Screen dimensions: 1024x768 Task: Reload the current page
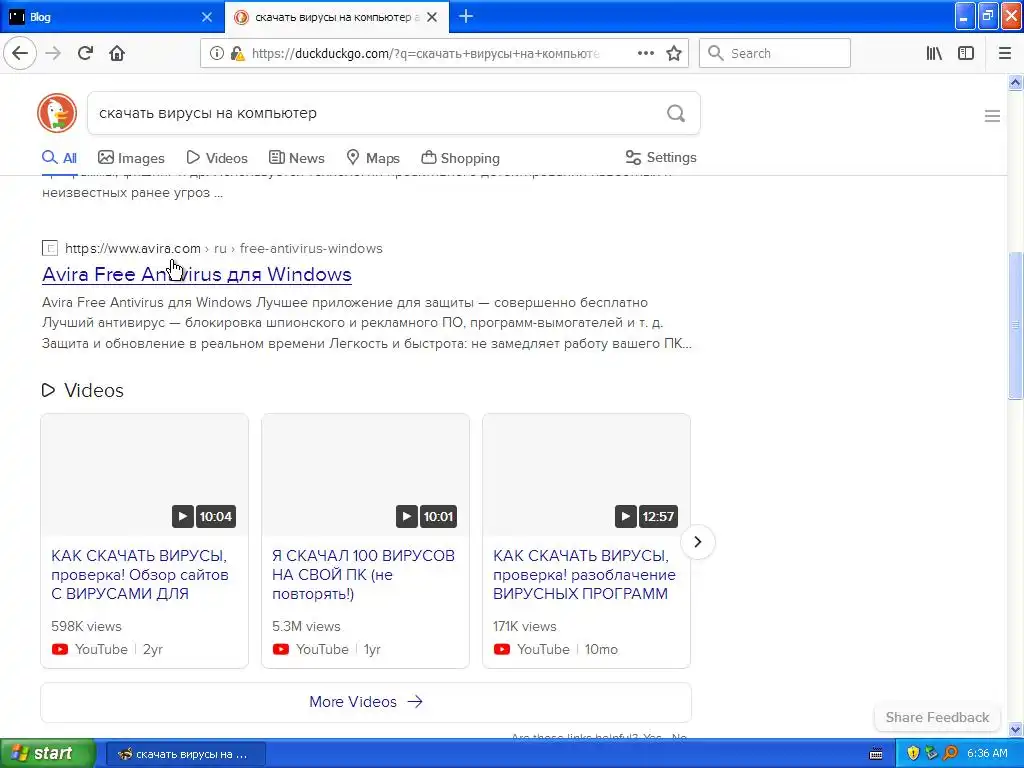[x=86, y=53]
